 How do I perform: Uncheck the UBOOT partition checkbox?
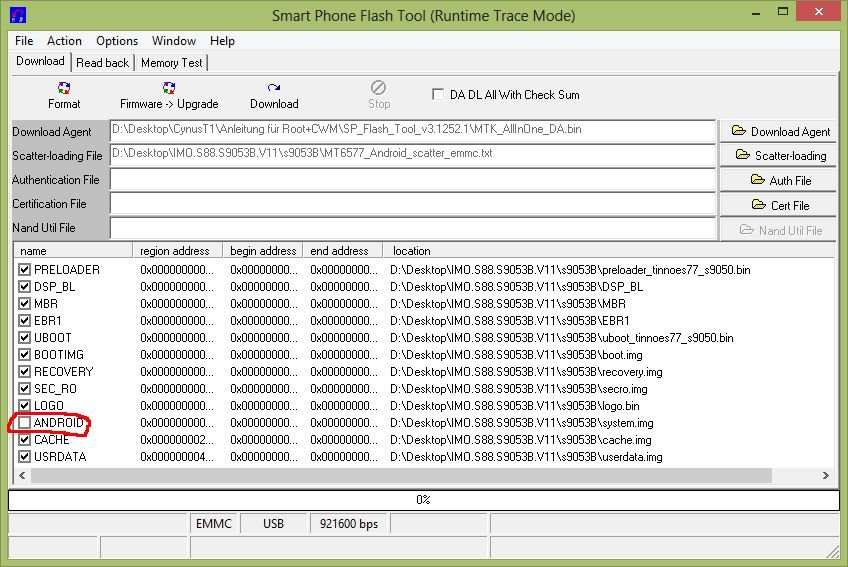(24, 338)
